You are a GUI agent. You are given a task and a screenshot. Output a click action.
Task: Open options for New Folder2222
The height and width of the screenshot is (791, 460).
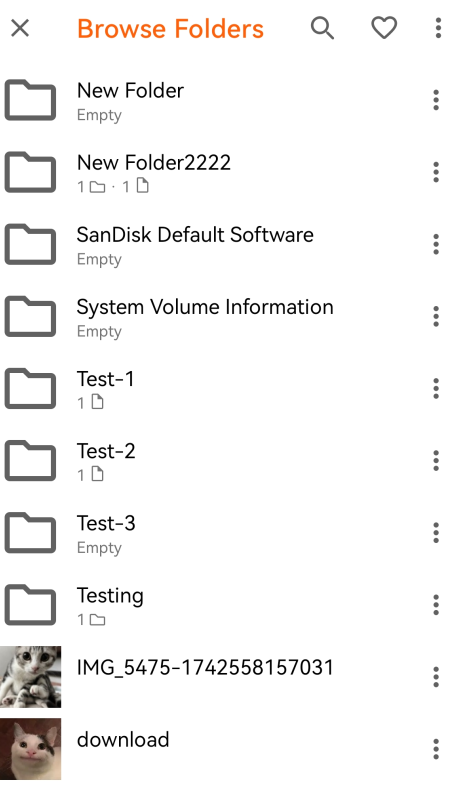click(x=436, y=173)
